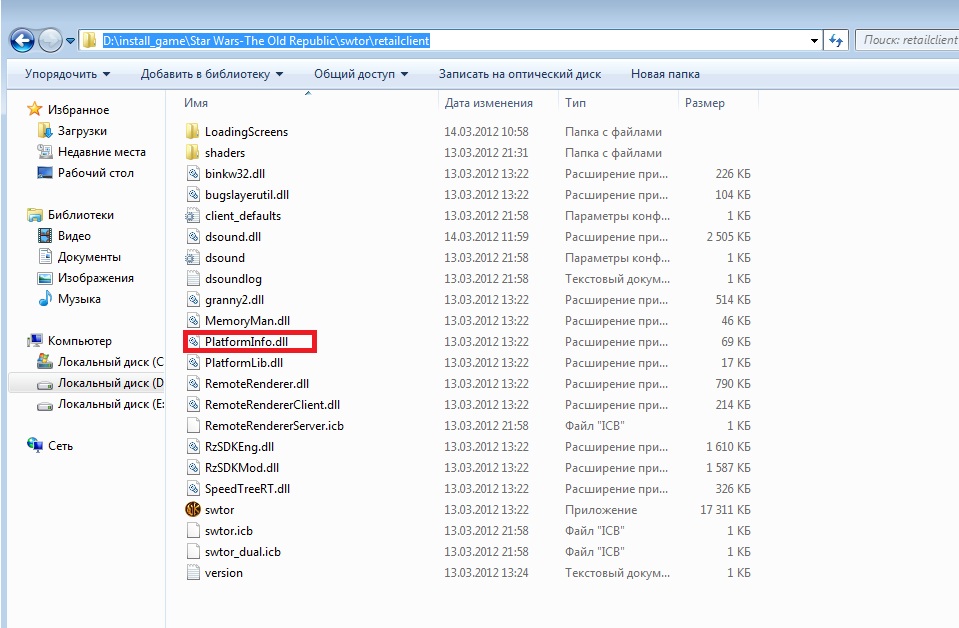This screenshot has height=628, width=959.
Task: Click the refresh button next to address bar
Action: click(836, 41)
